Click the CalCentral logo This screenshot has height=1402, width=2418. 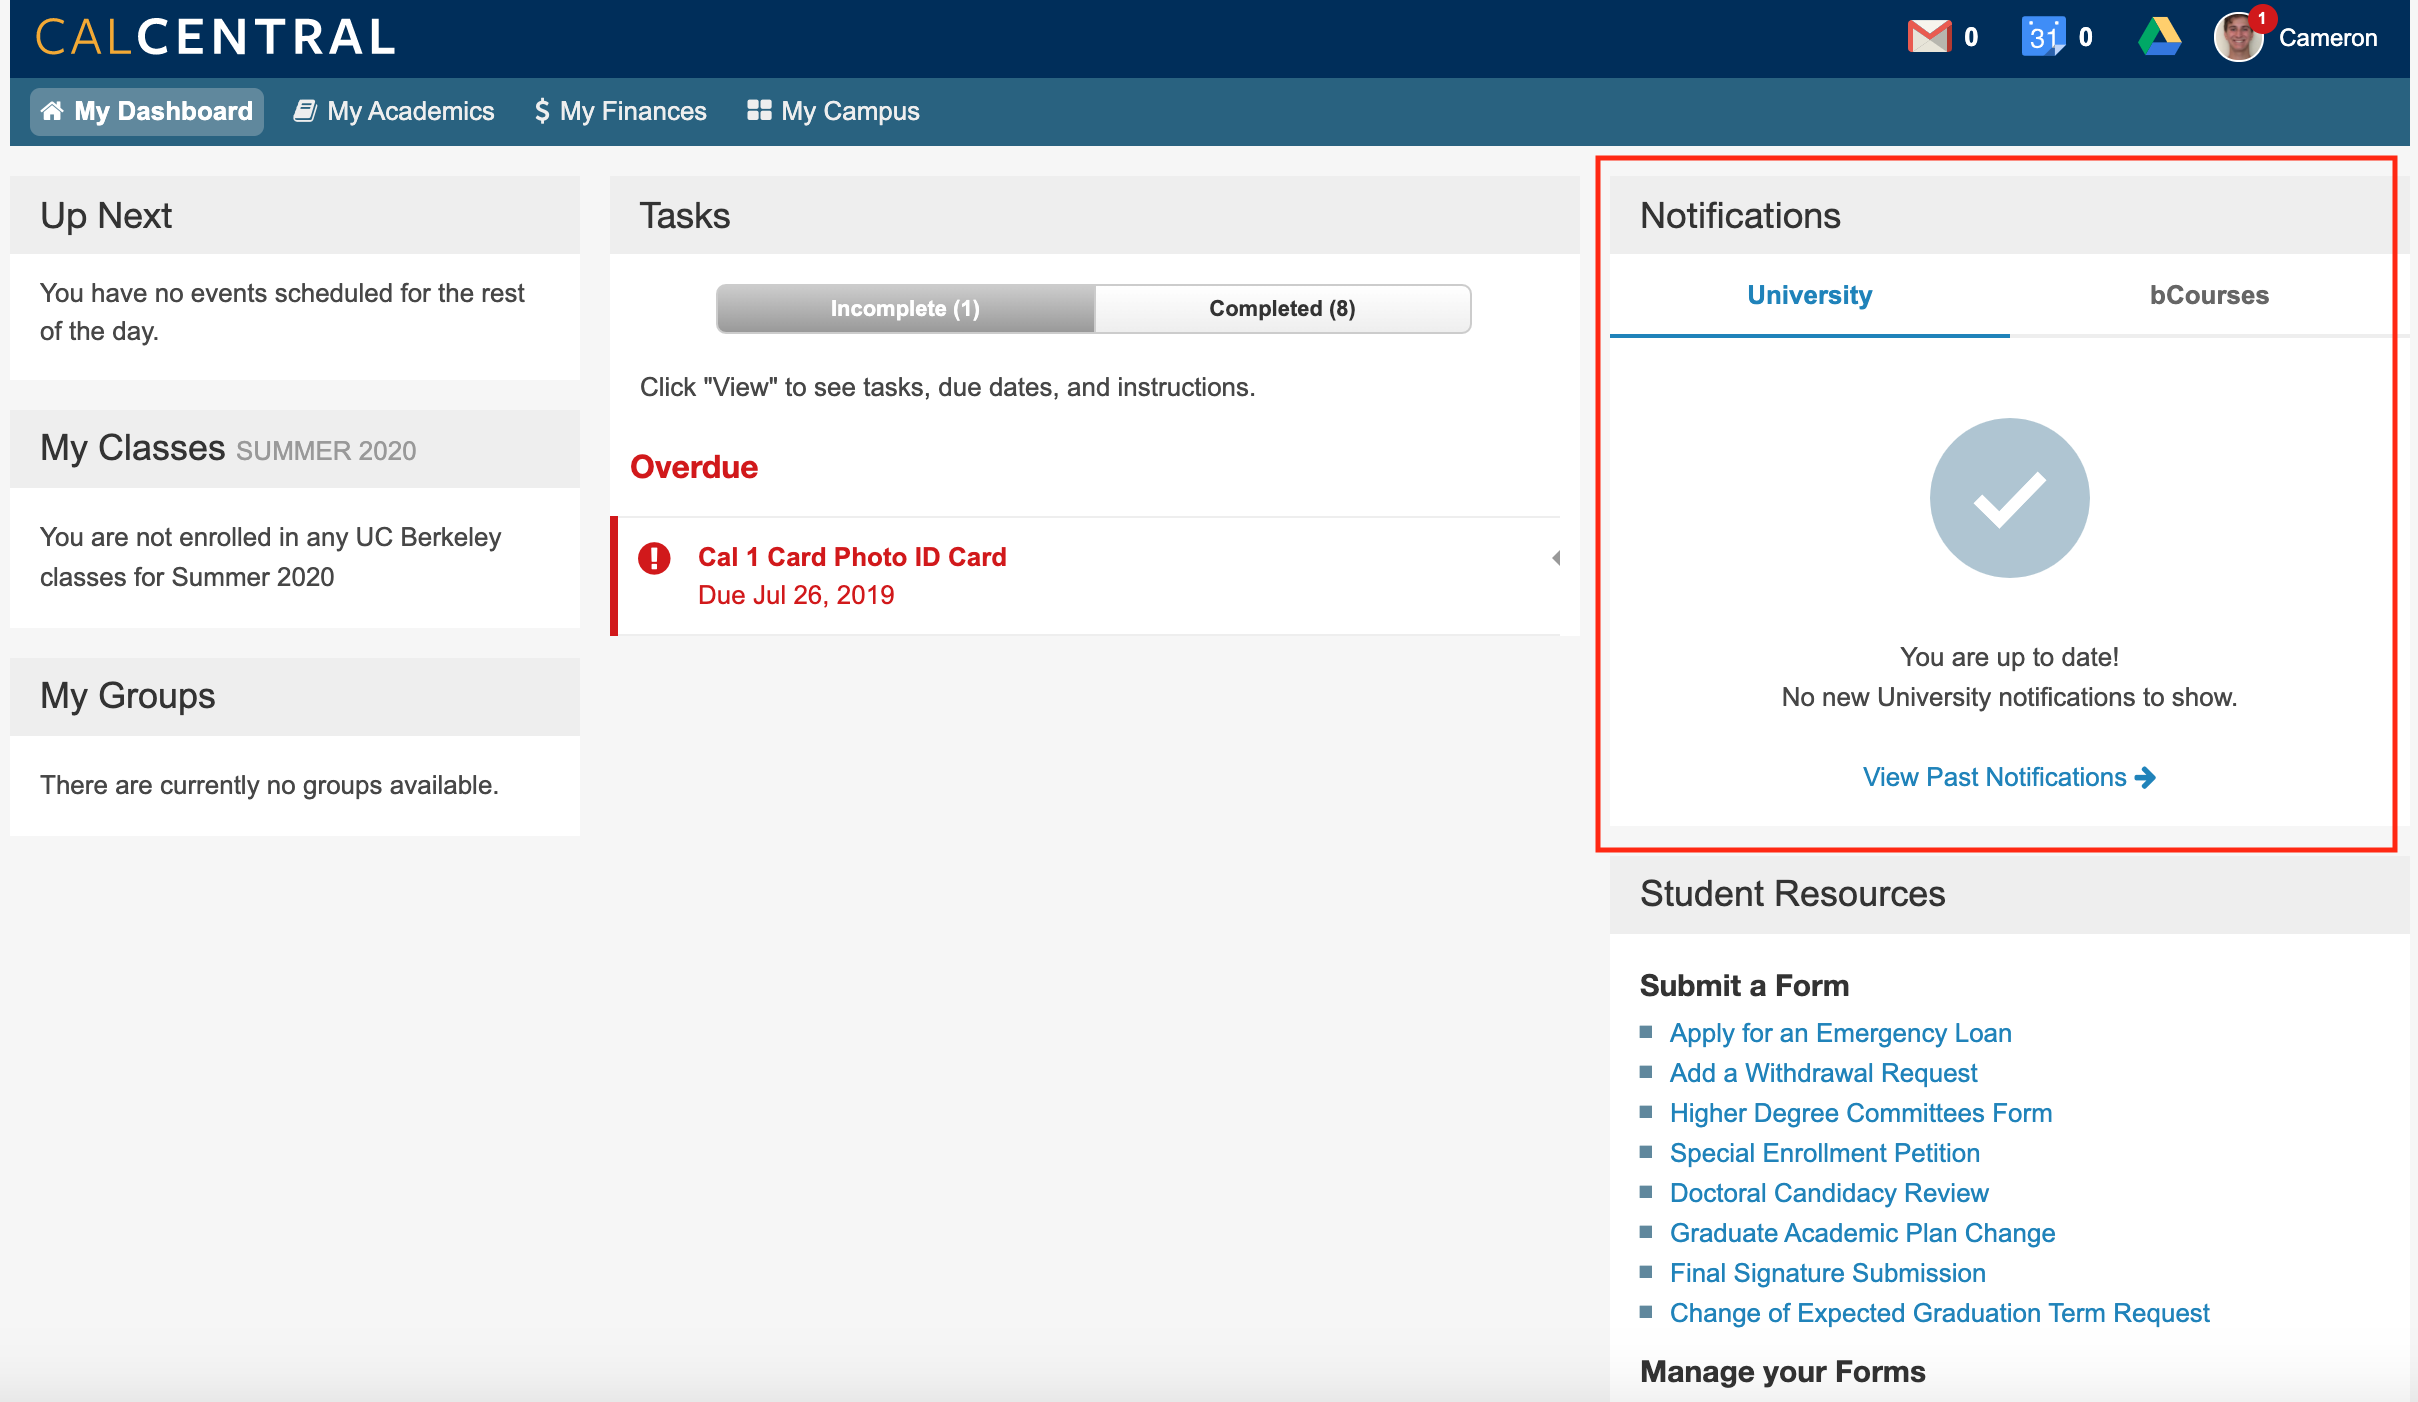coord(216,37)
